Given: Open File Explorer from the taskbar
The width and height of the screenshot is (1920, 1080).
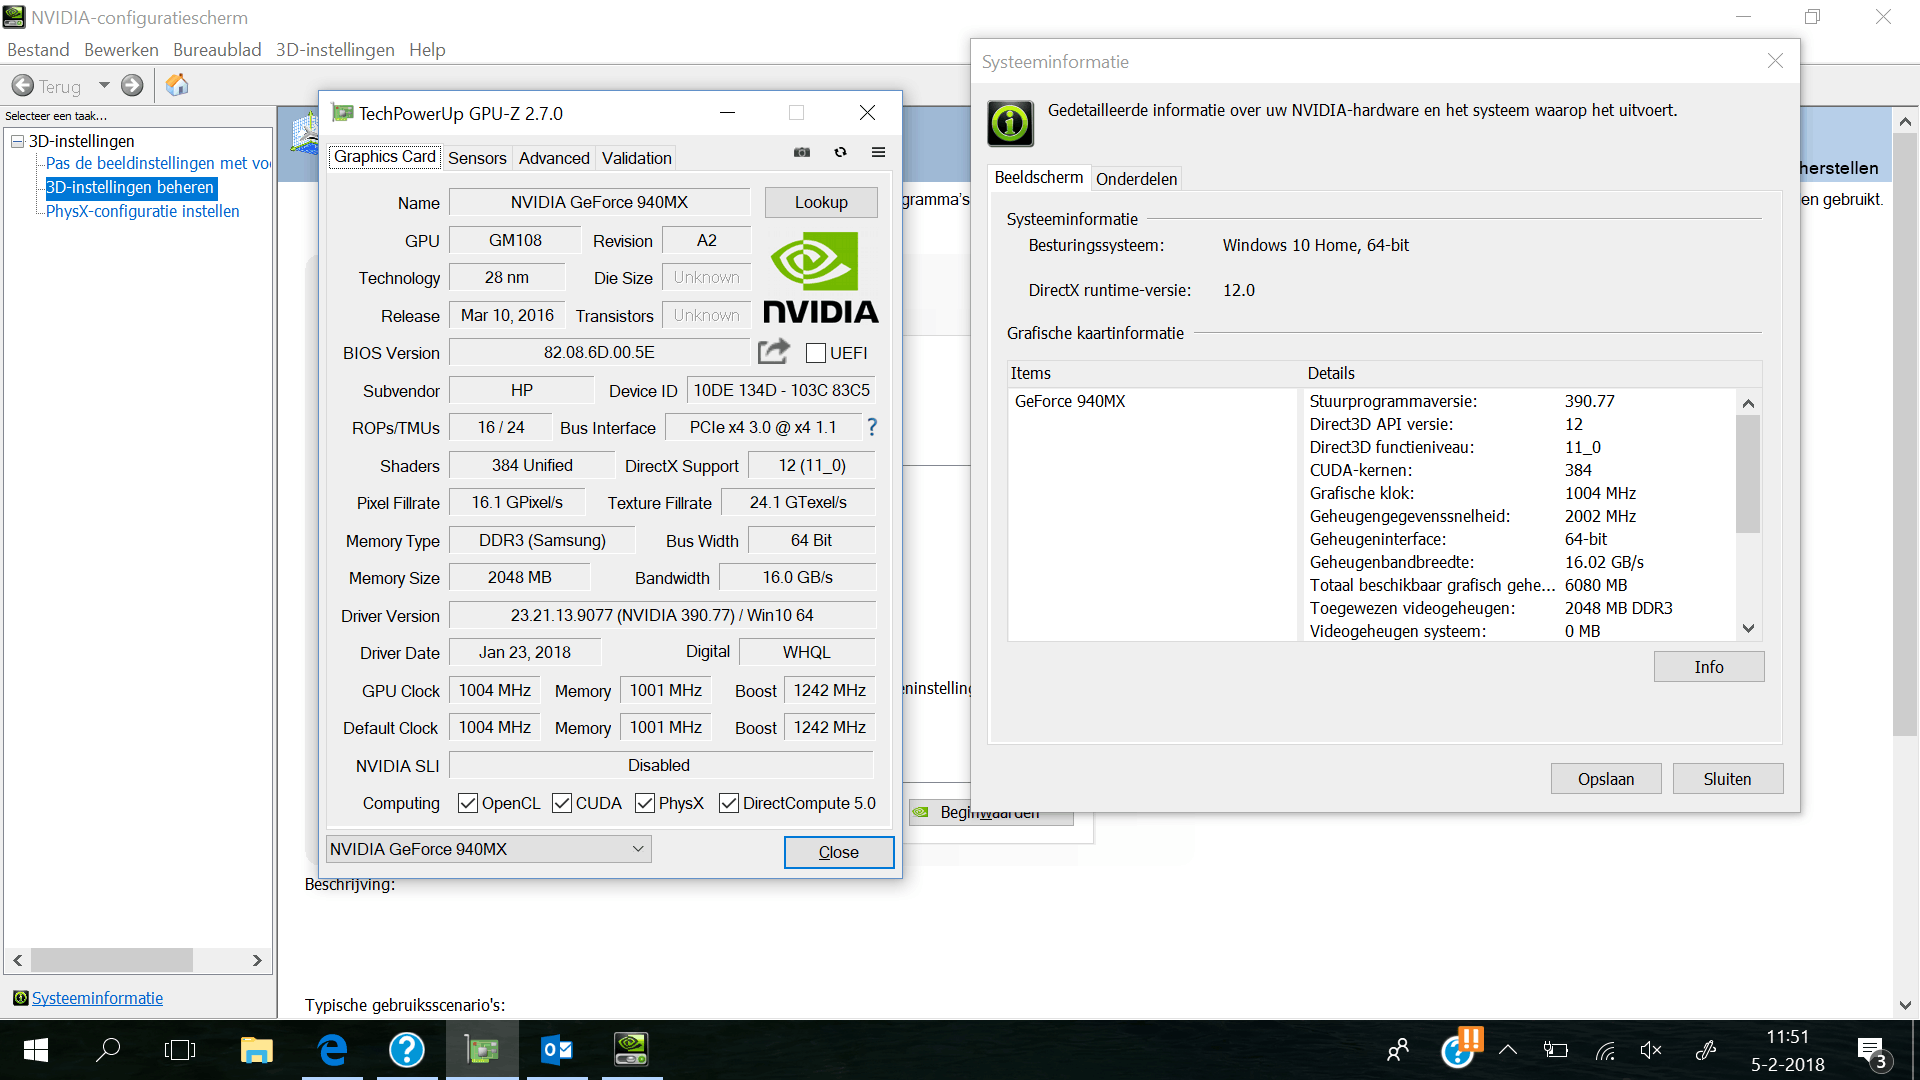Looking at the screenshot, I should pos(256,1050).
